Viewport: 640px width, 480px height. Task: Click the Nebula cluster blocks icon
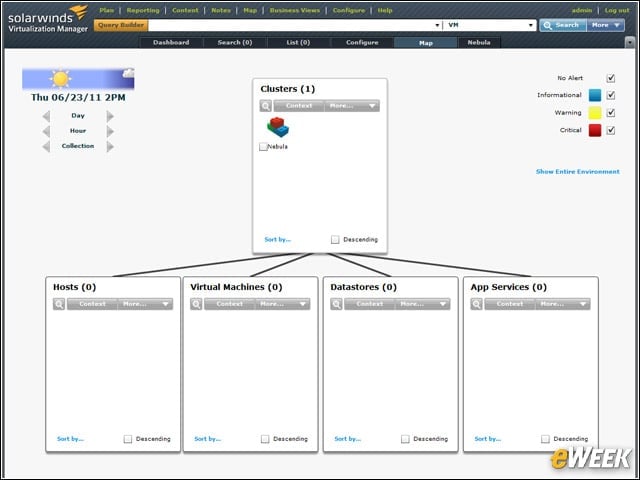[x=278, y=127]
